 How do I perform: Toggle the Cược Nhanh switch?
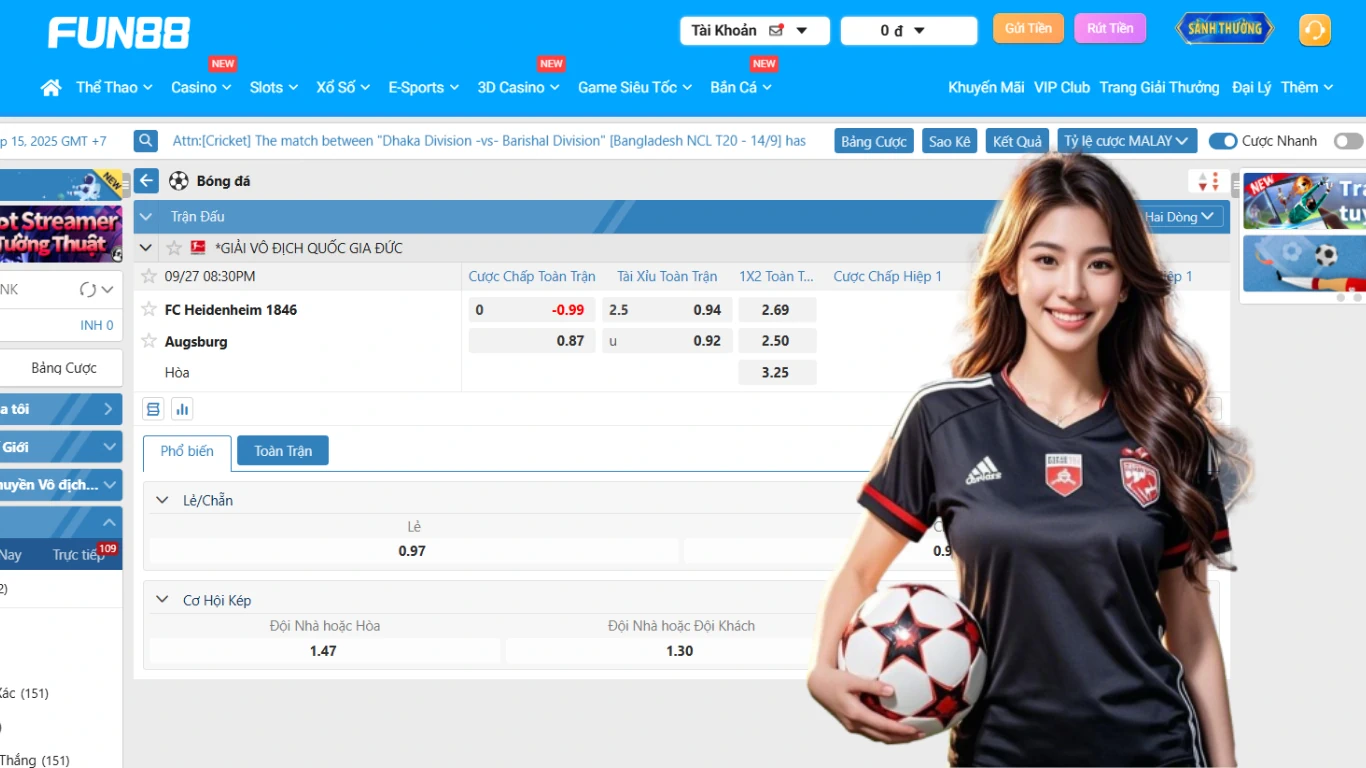click(x=1222, y=141)
